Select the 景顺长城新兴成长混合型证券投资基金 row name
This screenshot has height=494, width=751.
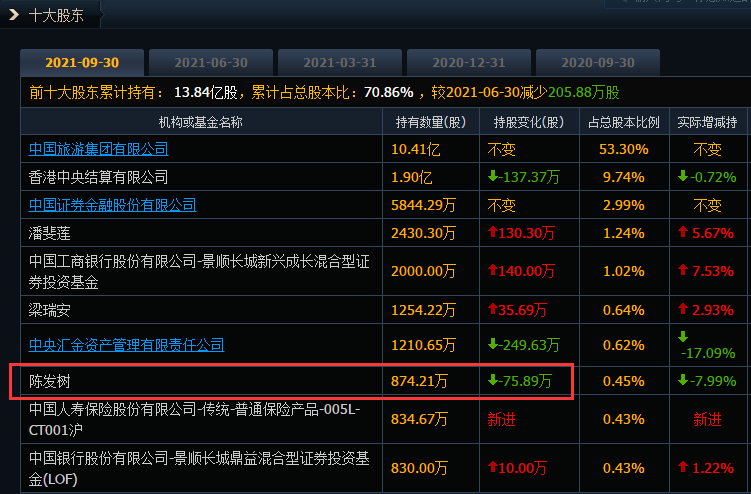199,272
